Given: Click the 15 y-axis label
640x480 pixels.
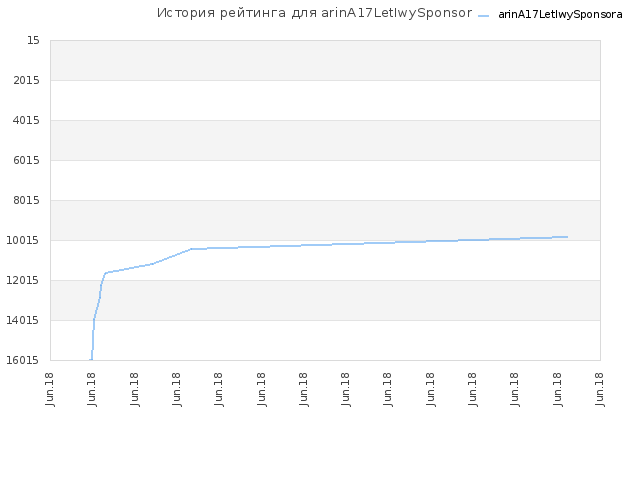Looking at the screenshot, I should click(x=33, y=40).
